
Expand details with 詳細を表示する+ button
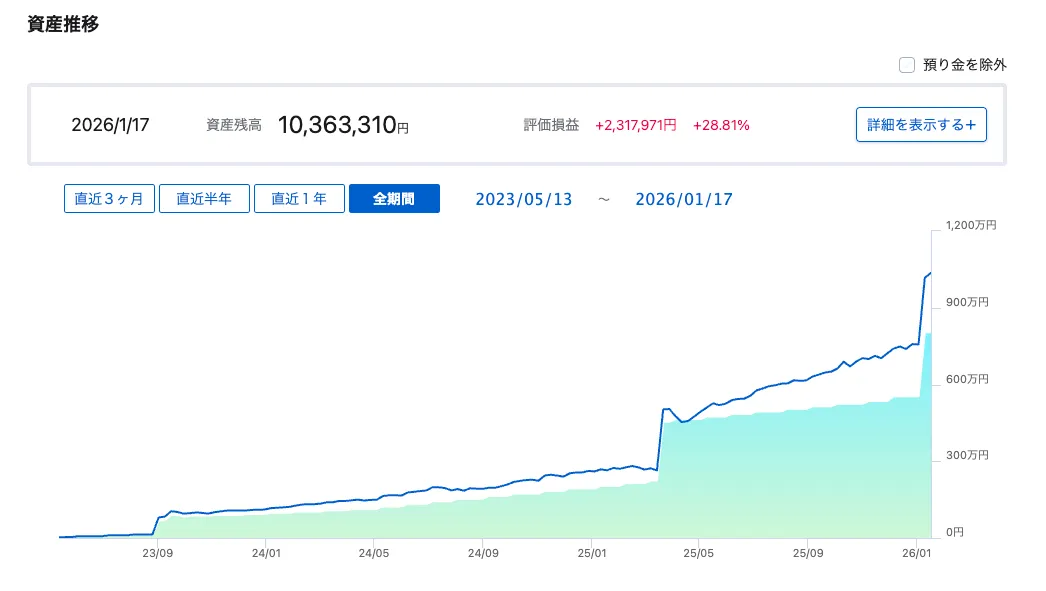[921, 125]
